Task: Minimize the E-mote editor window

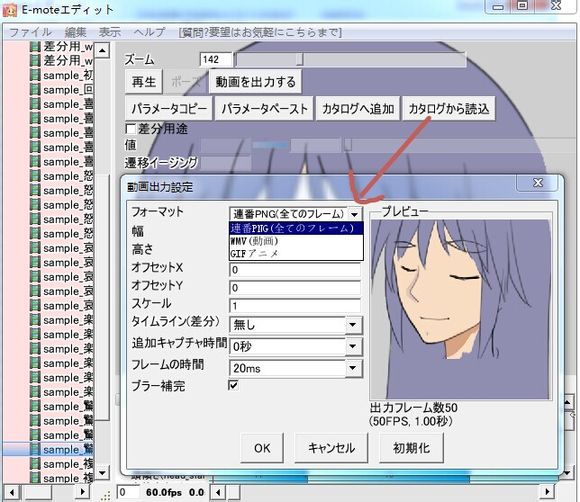Action: pyautogui.click(x=498, y=6)
